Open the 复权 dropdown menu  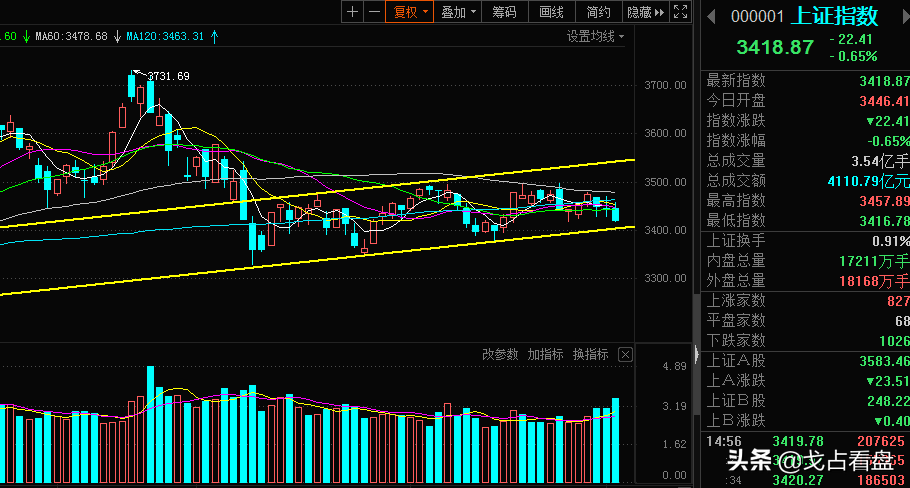(x=411, y=12)
